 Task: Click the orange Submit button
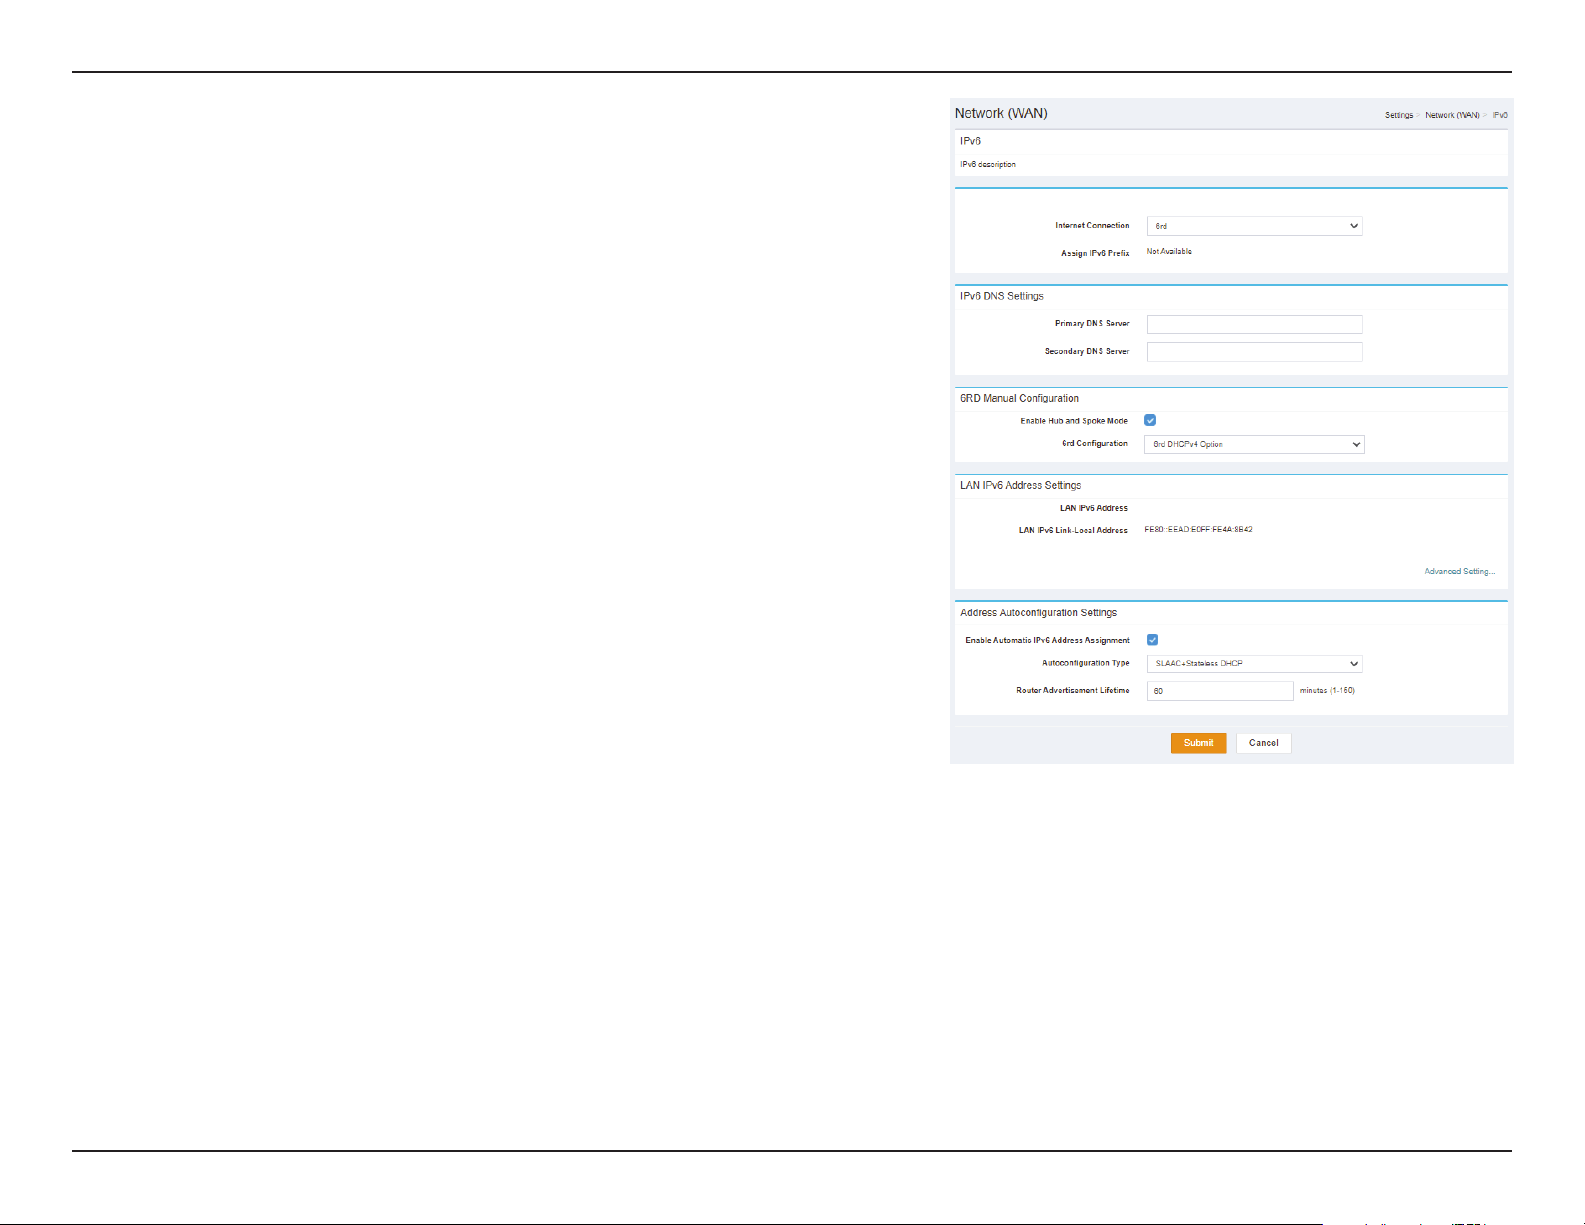[x=1198, y=743]
